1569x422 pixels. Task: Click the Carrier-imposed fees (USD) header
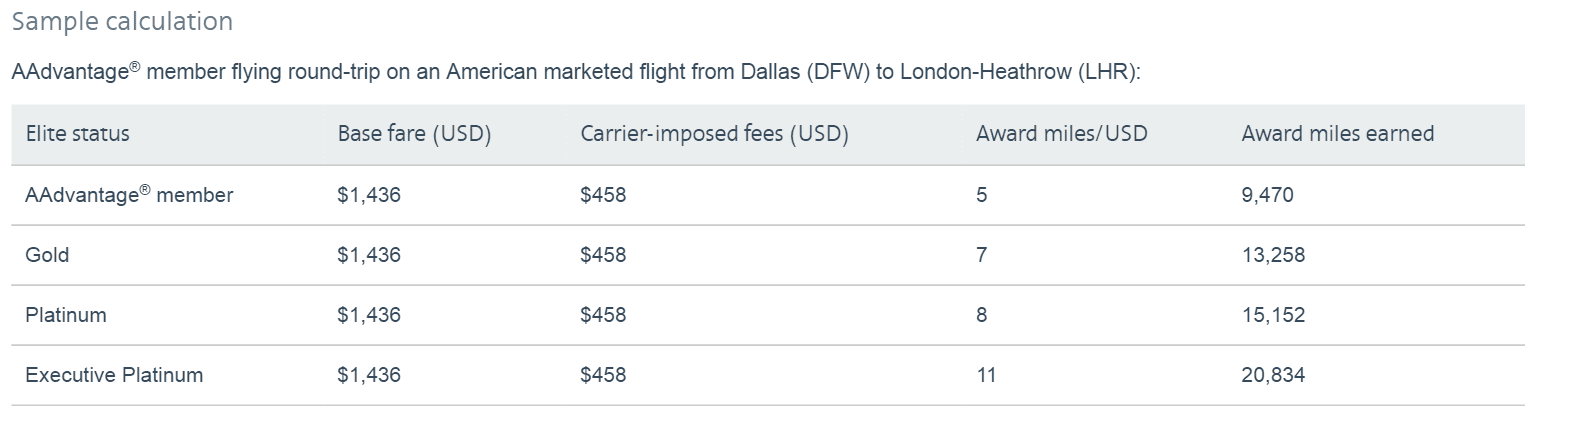[714, 134]
